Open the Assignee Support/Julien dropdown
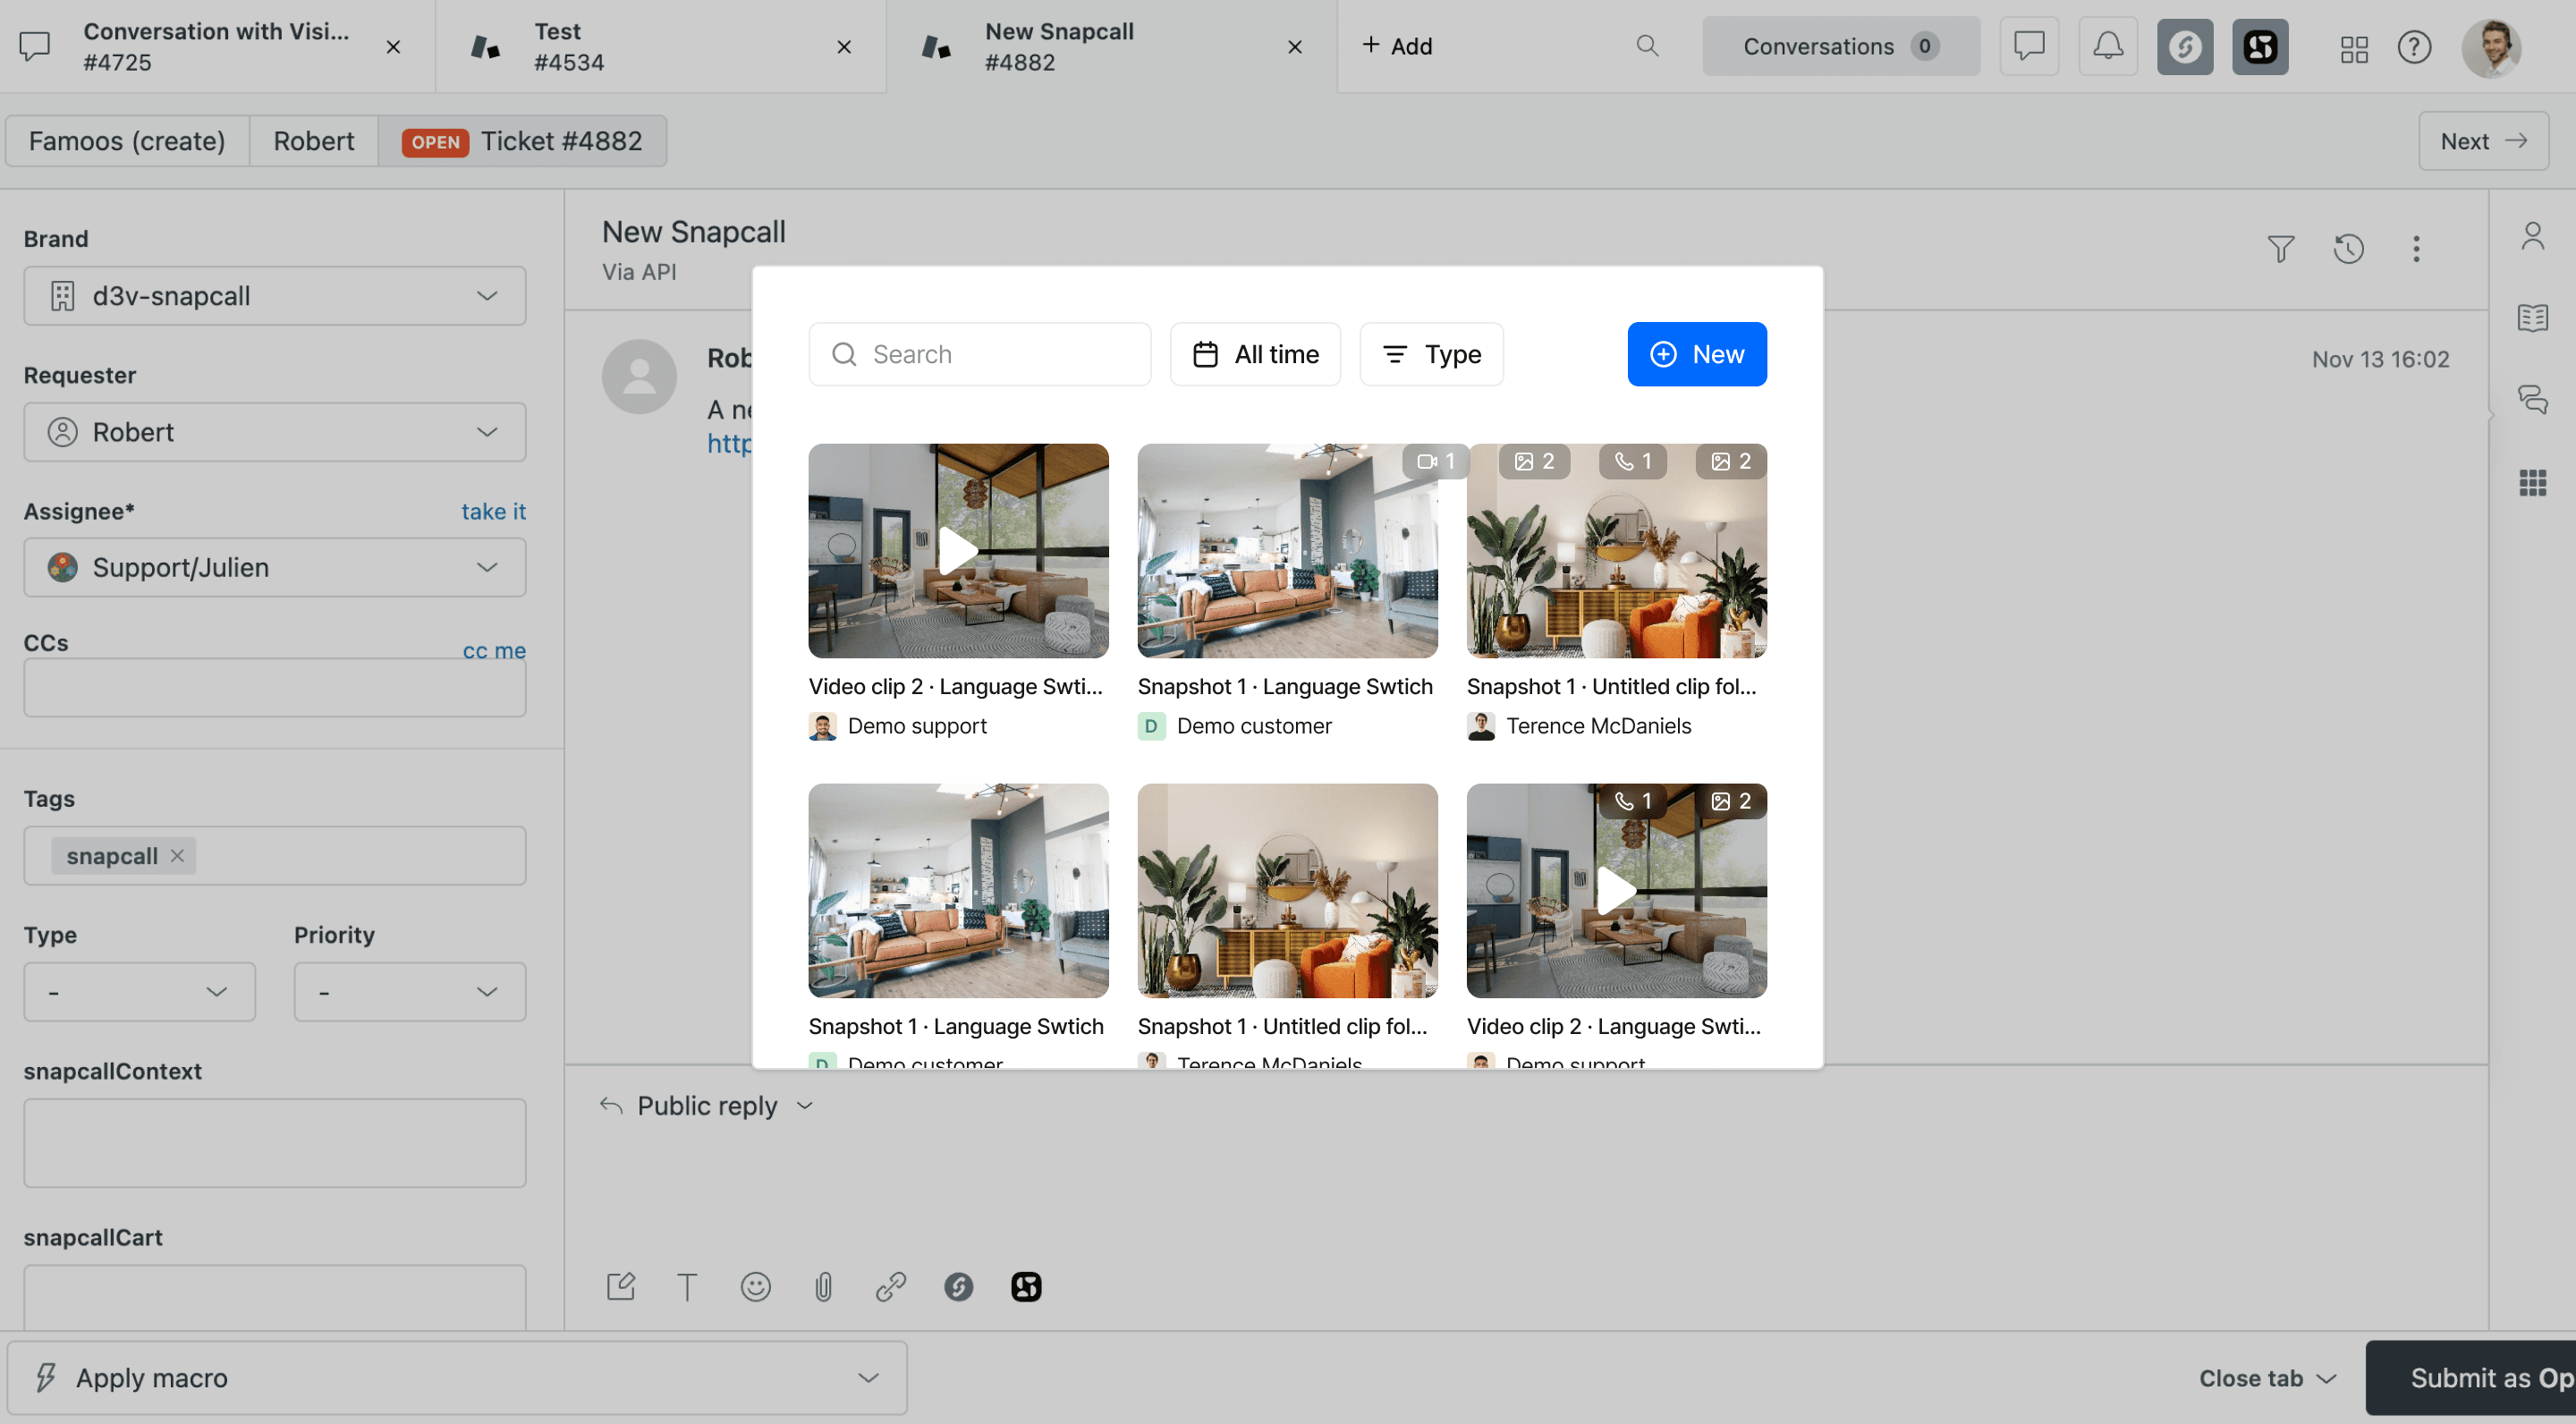2576x1424 pixels. click(x=275, y=568)
